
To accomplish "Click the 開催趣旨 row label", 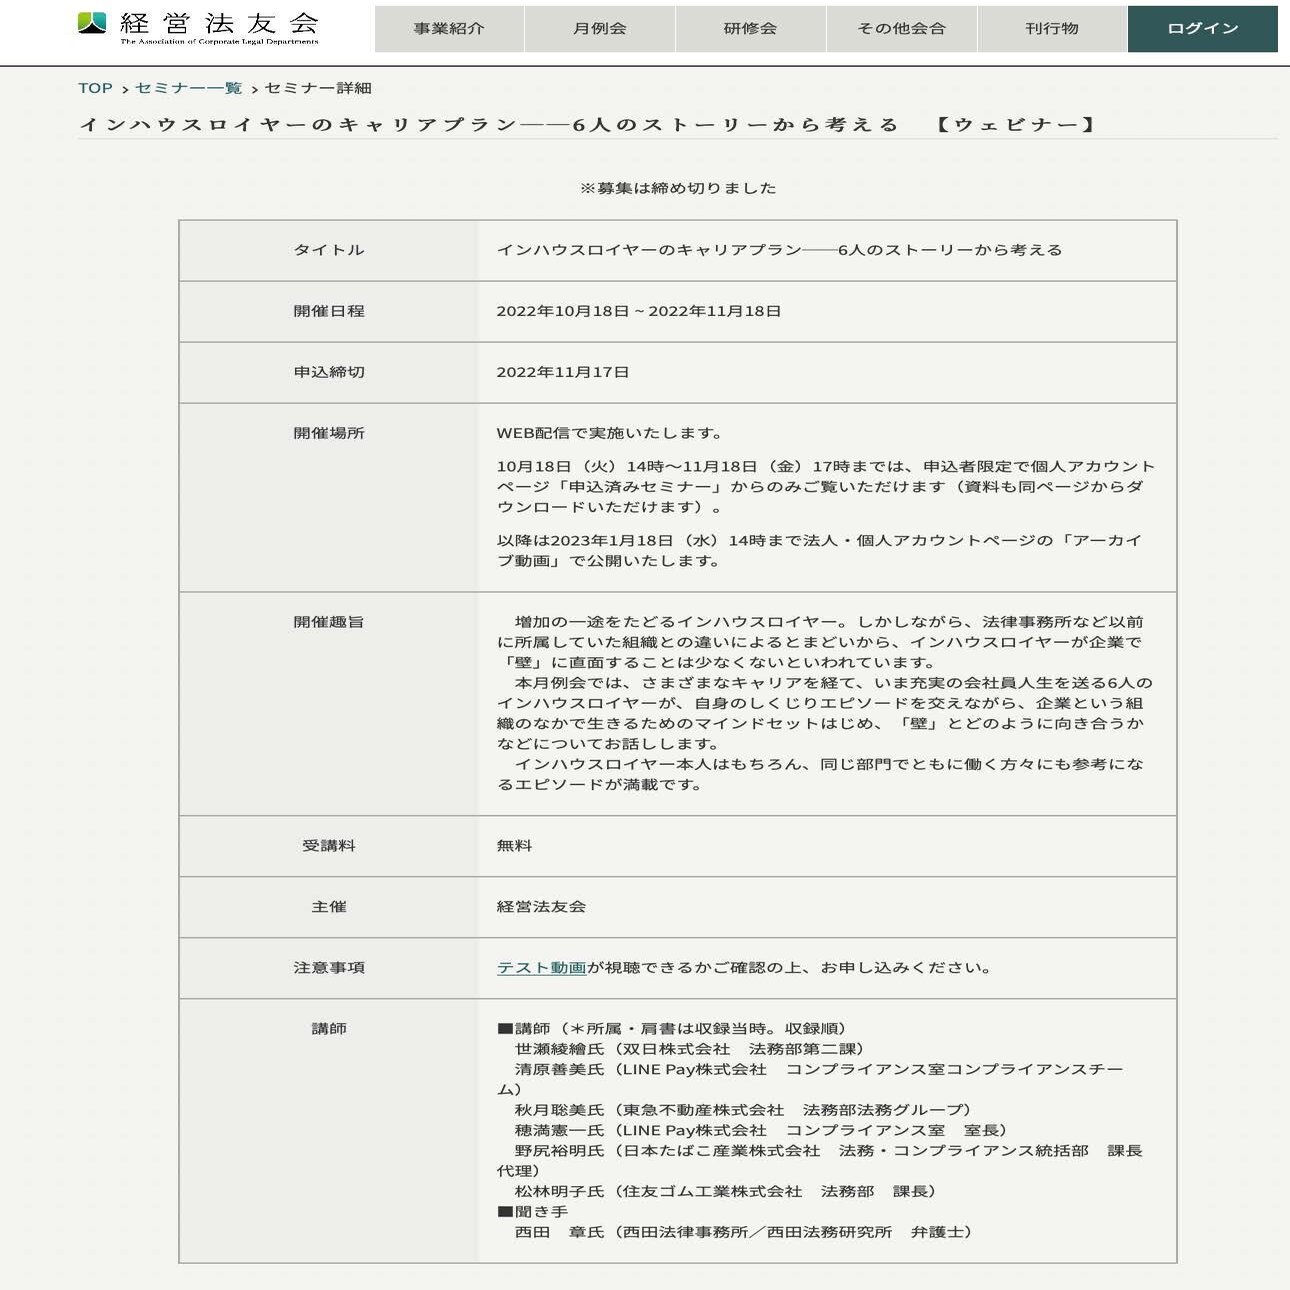I will pos(329,622).
